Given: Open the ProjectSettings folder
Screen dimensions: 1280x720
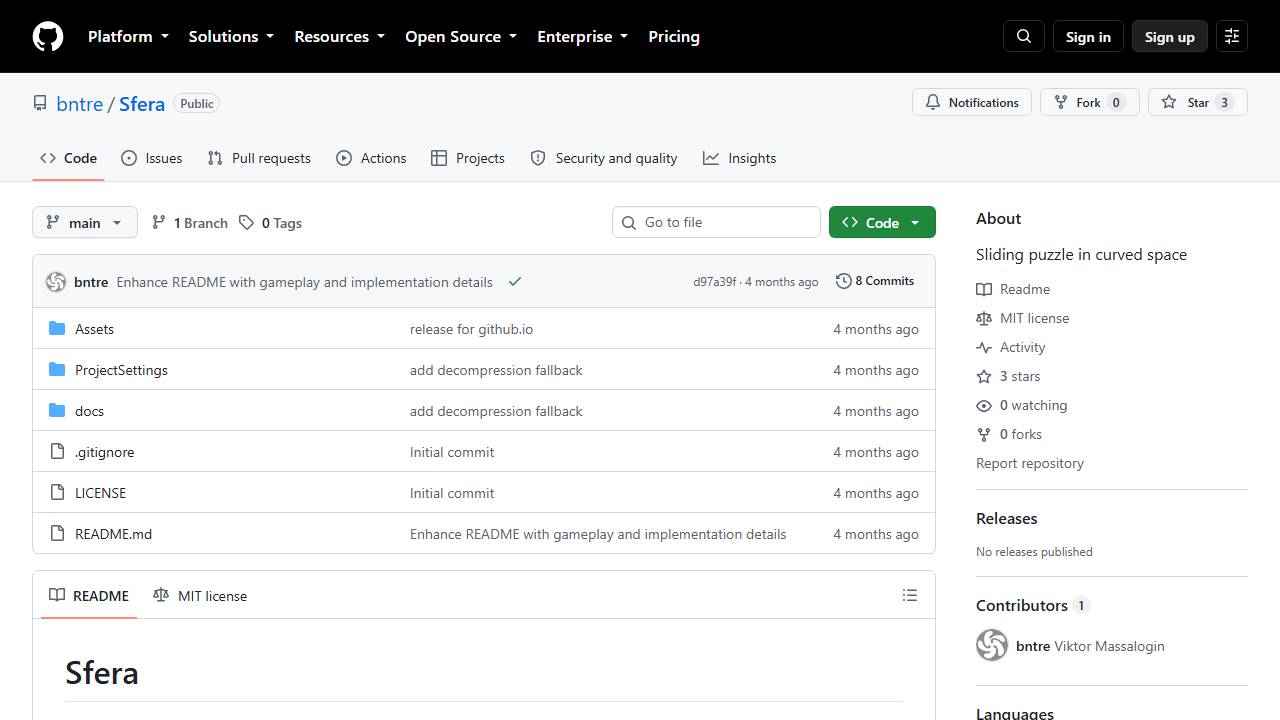Looking at the screenshot, I should coord(121,370).
